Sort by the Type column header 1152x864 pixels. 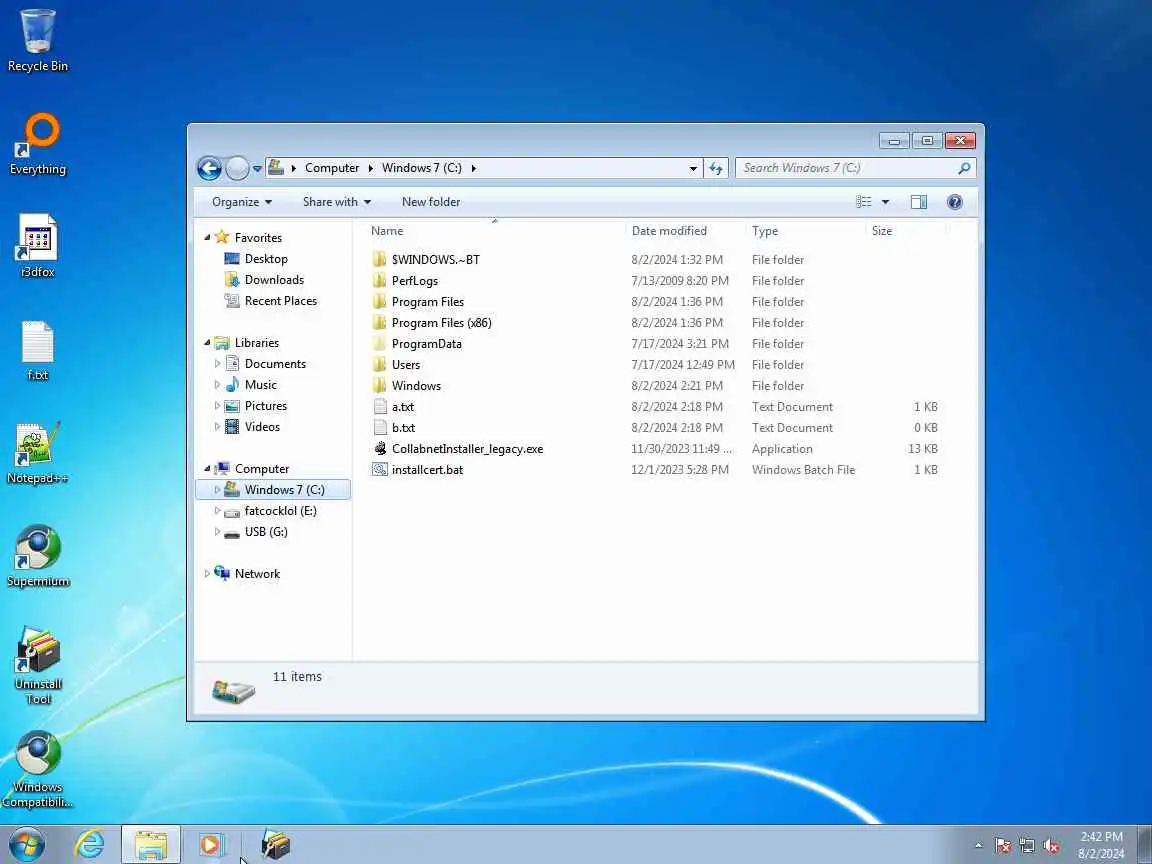pyautogui.click(x=805, y=231)
